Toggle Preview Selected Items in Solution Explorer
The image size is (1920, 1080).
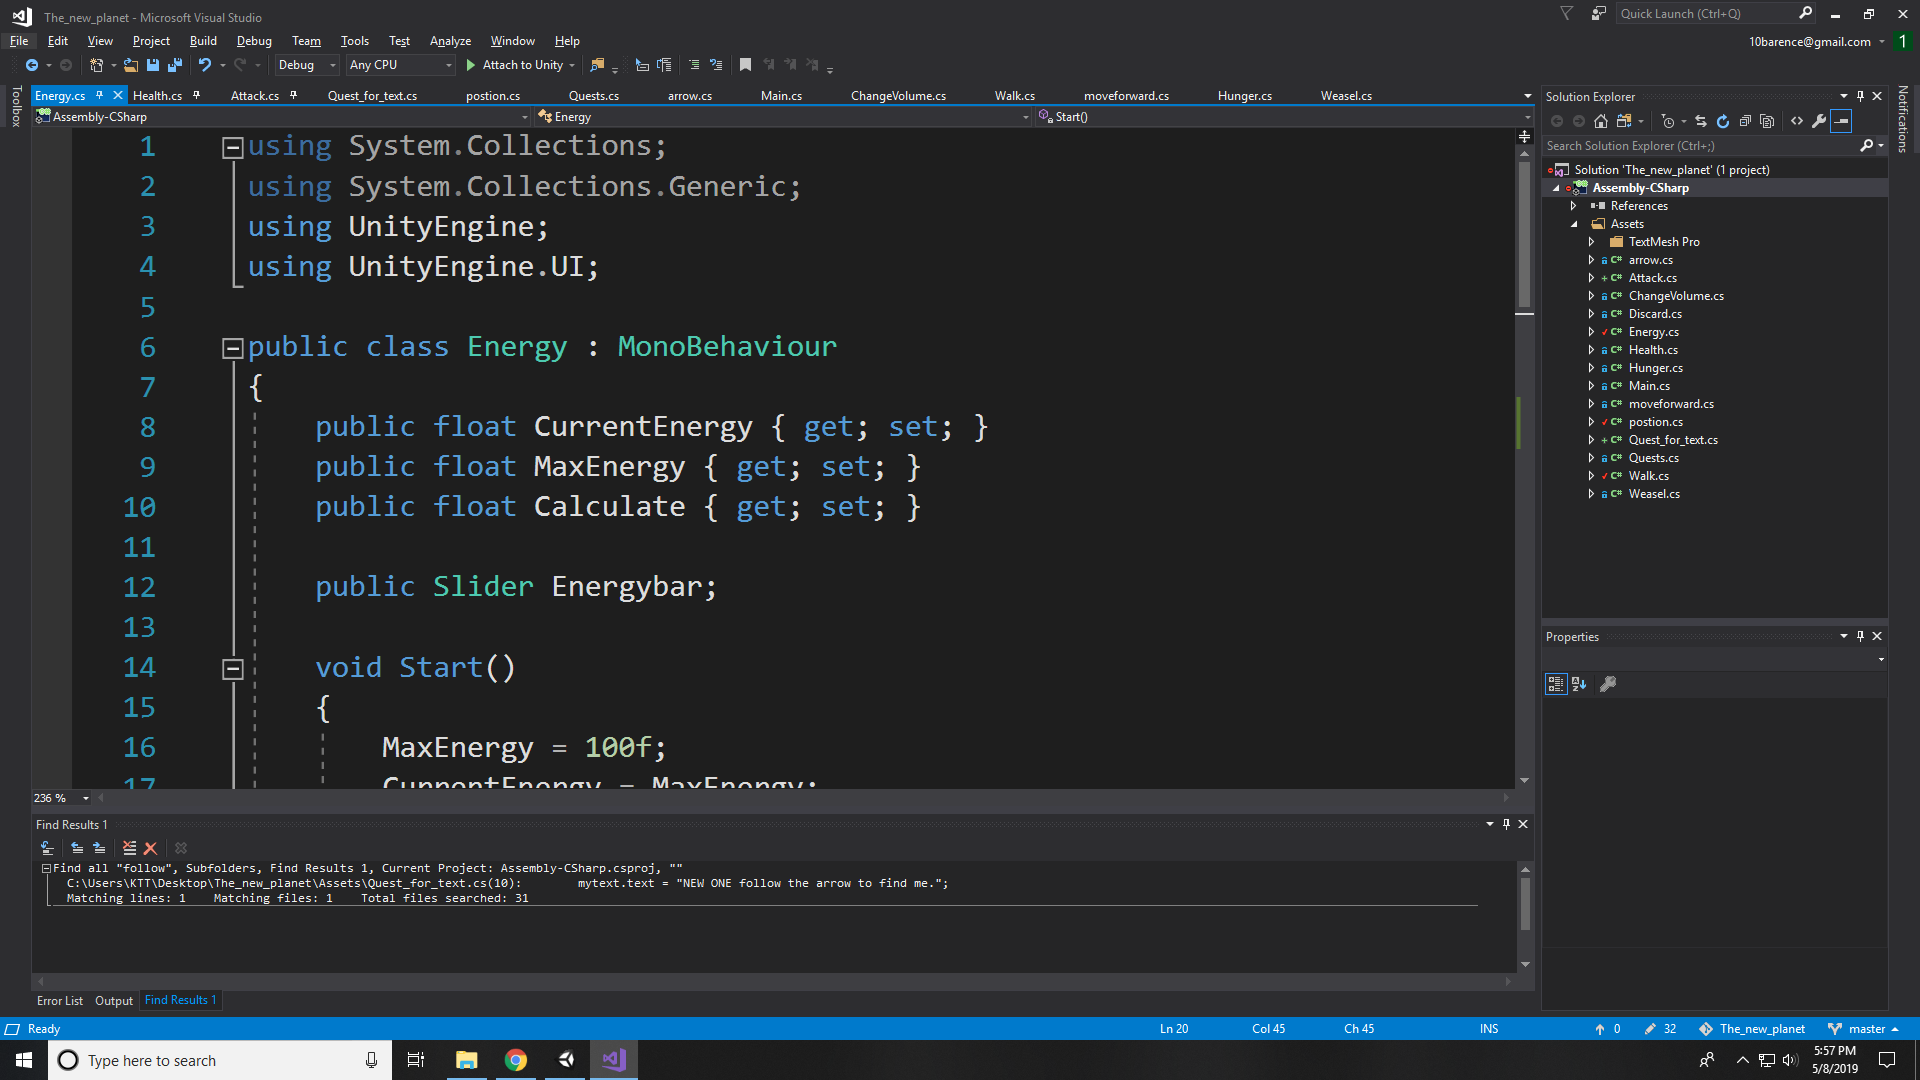(x=1841, y=121)
